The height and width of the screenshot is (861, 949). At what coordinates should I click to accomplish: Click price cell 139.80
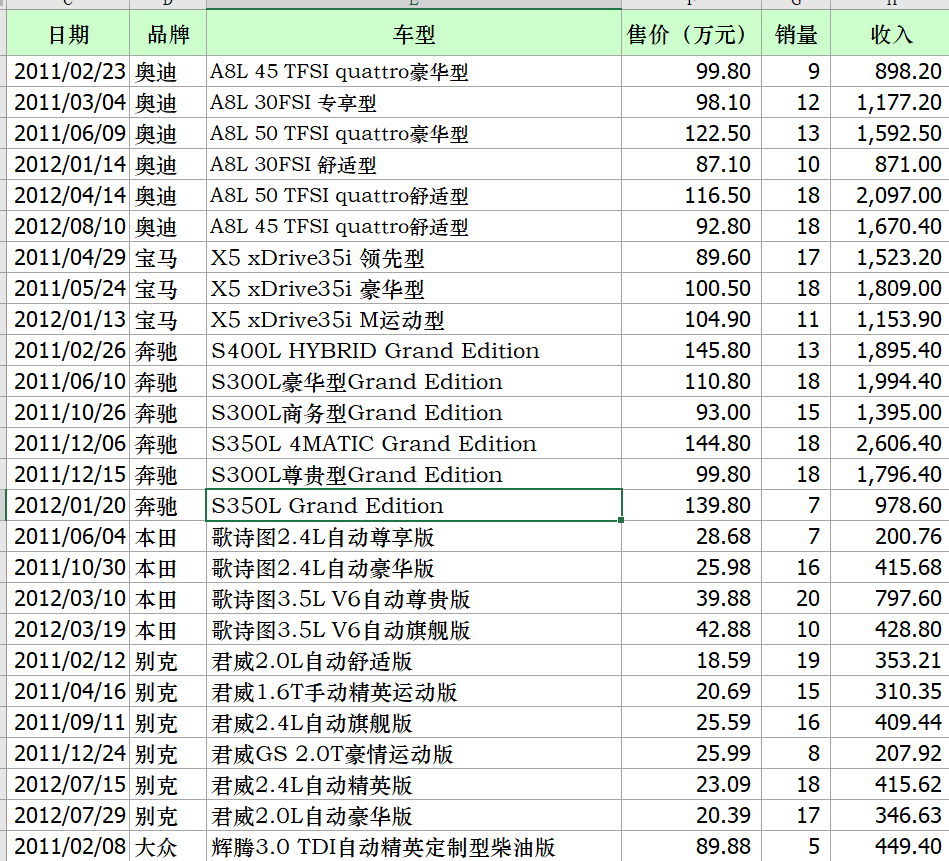click(691, 505)
